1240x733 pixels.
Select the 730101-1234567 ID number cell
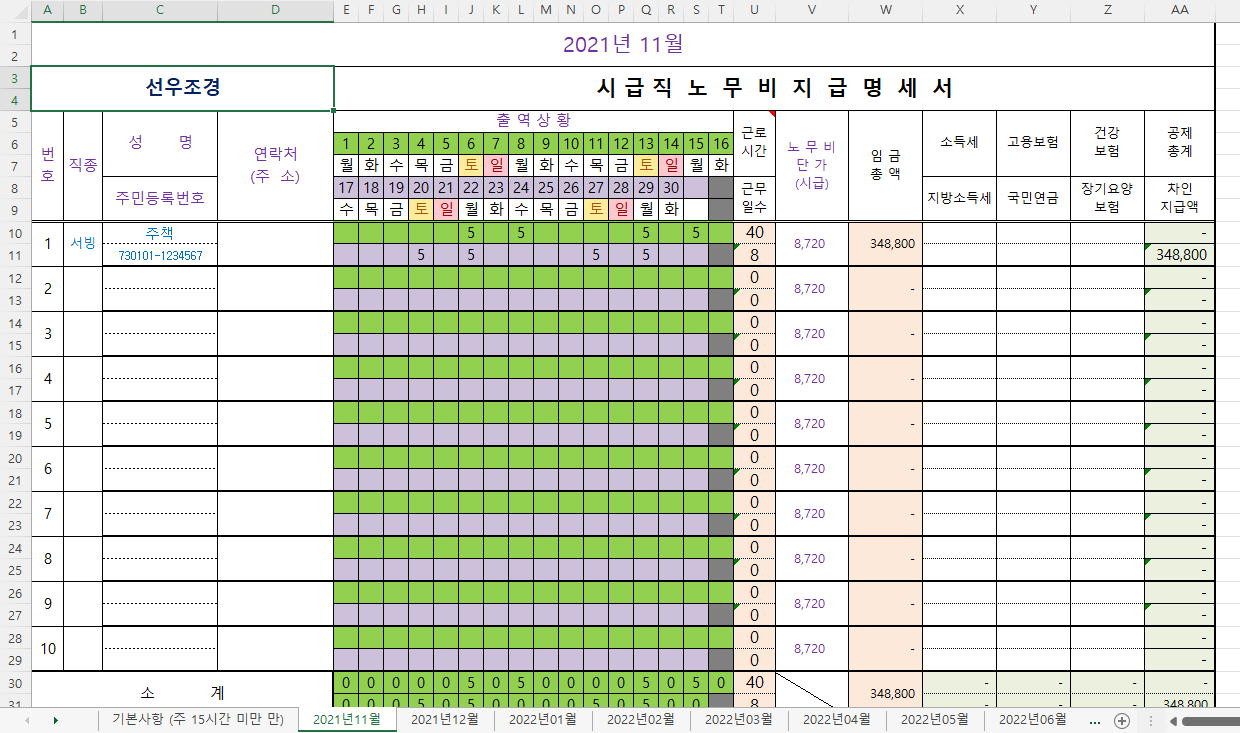[160, 255]
